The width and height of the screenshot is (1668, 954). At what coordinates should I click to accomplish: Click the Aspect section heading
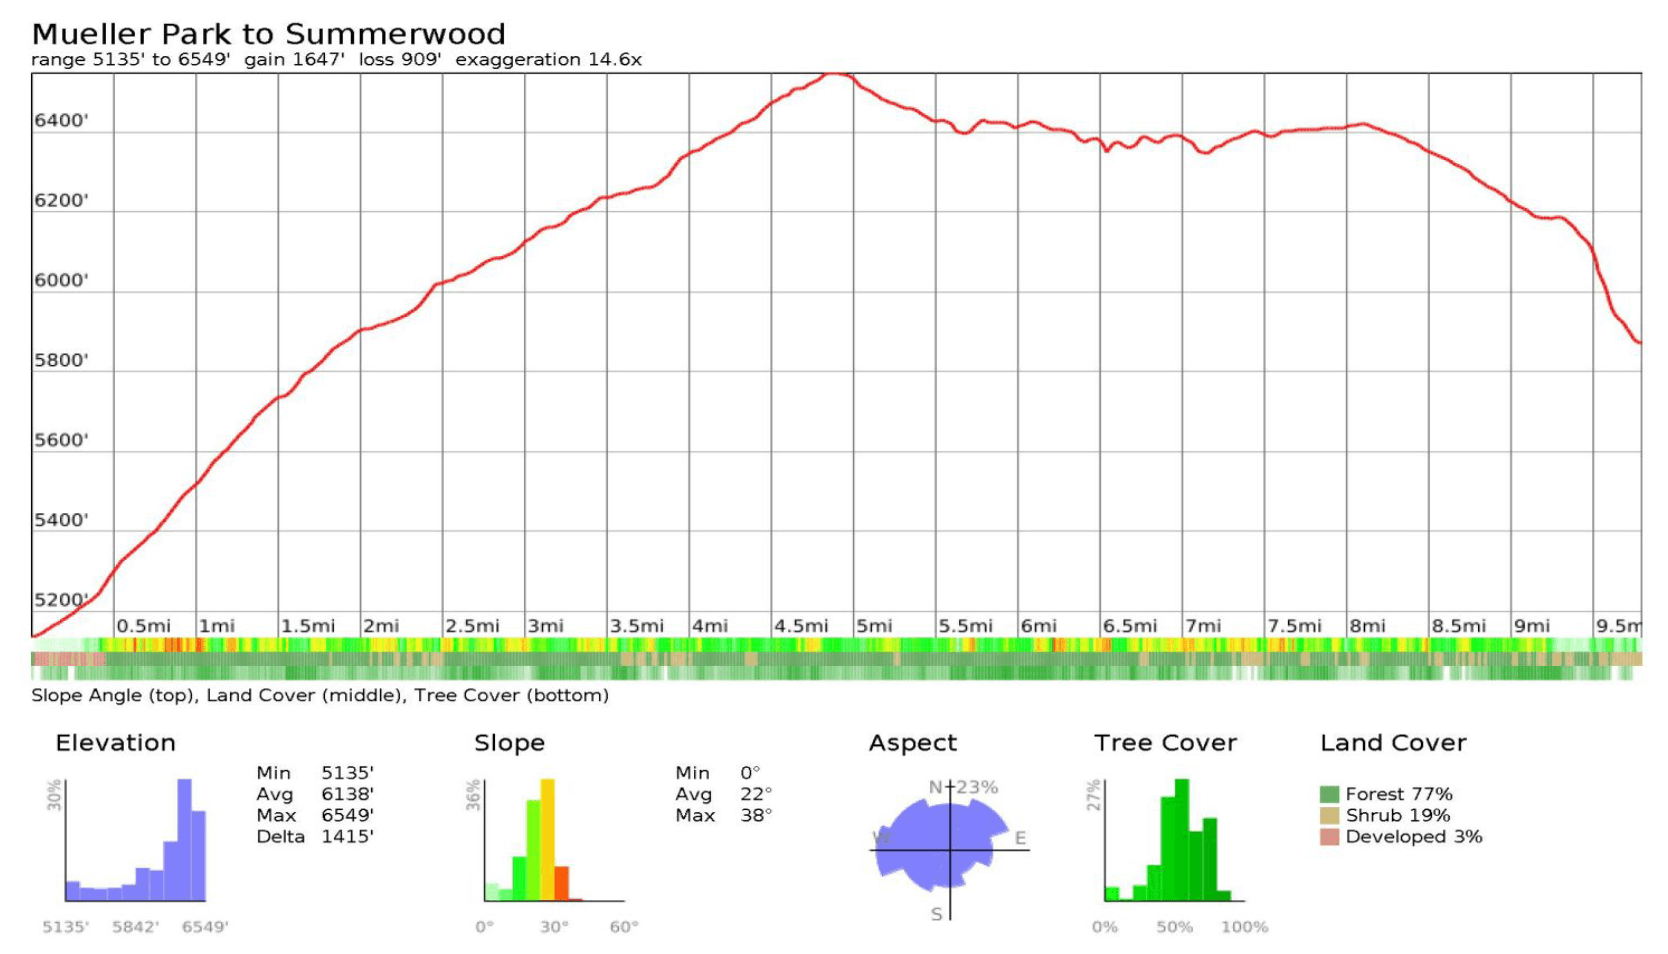pos(913,743)
